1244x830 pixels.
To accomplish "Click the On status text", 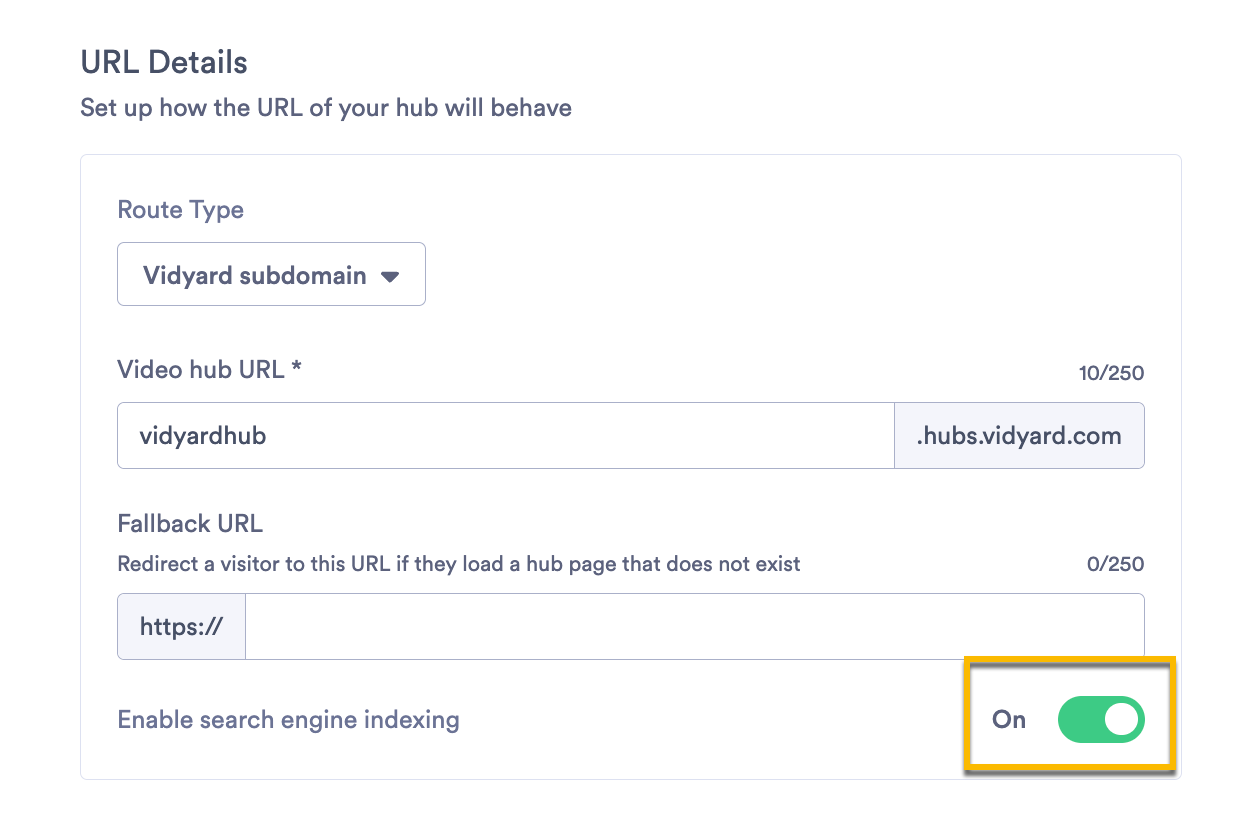I will pyautogui.click(x=1009, y=719).
